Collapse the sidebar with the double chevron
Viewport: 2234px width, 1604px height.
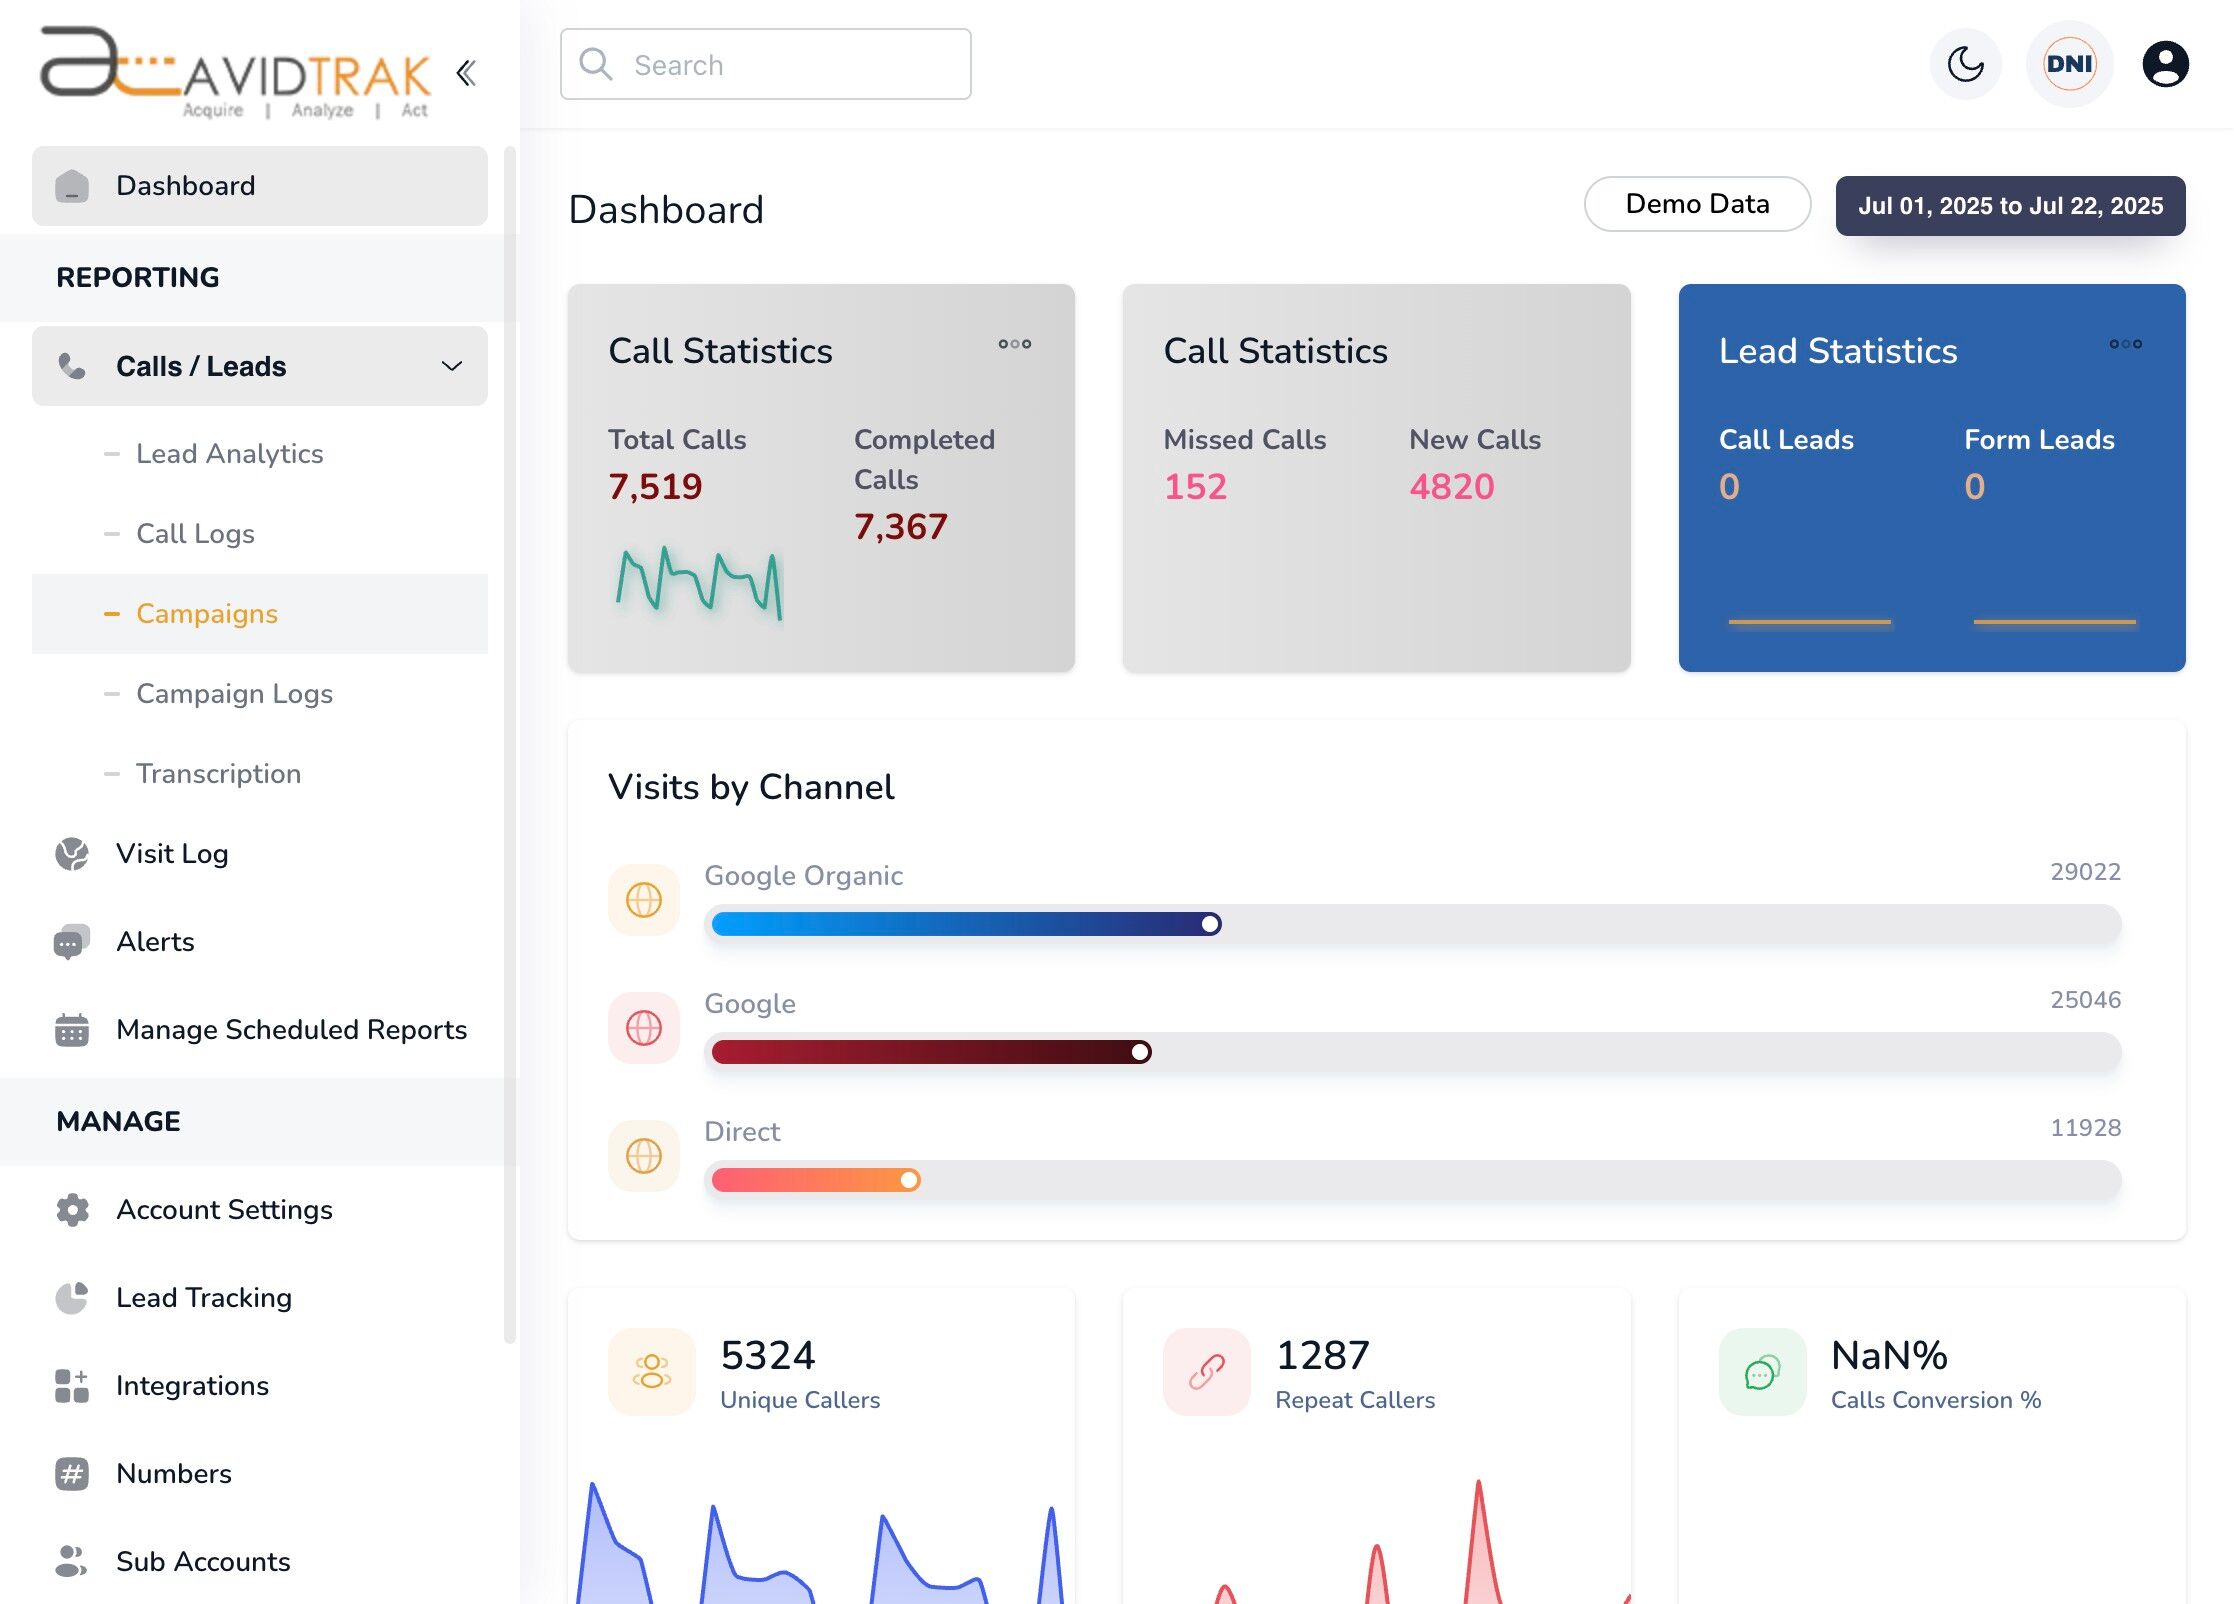pyautogui.click(x=465, y=73)
